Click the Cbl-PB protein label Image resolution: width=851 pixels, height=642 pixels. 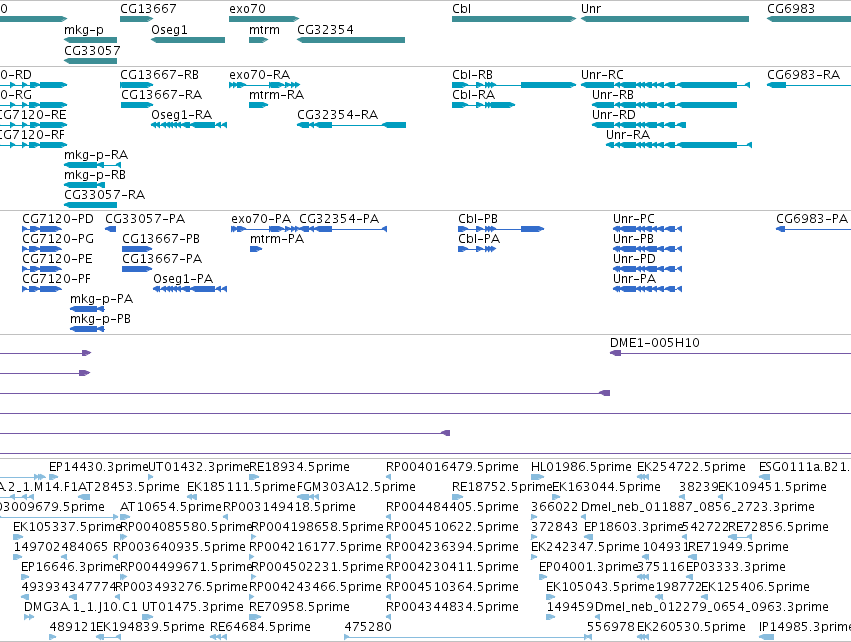coord(478,219)
